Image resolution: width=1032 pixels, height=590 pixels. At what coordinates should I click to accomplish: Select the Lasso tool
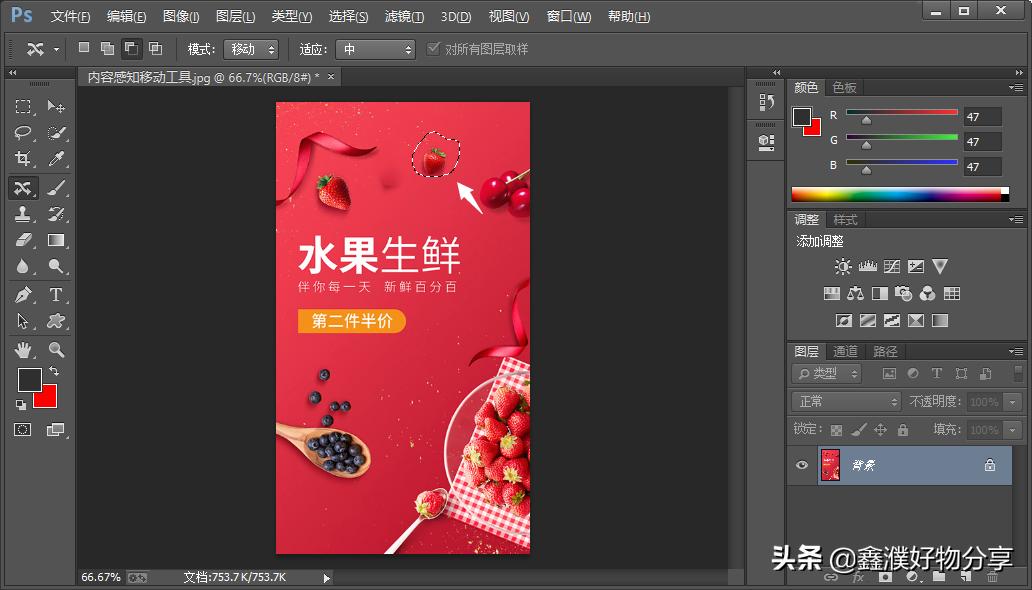[x=24, y=133]
